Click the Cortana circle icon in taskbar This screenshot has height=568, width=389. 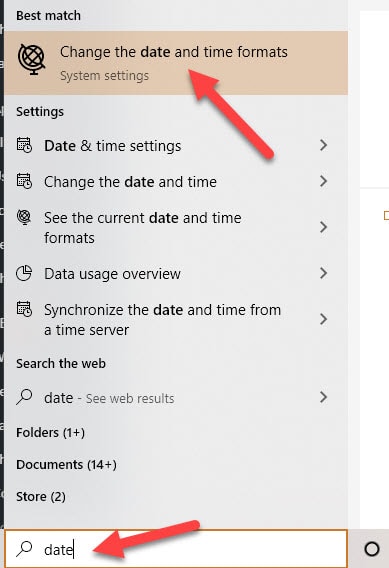point(372,549)
